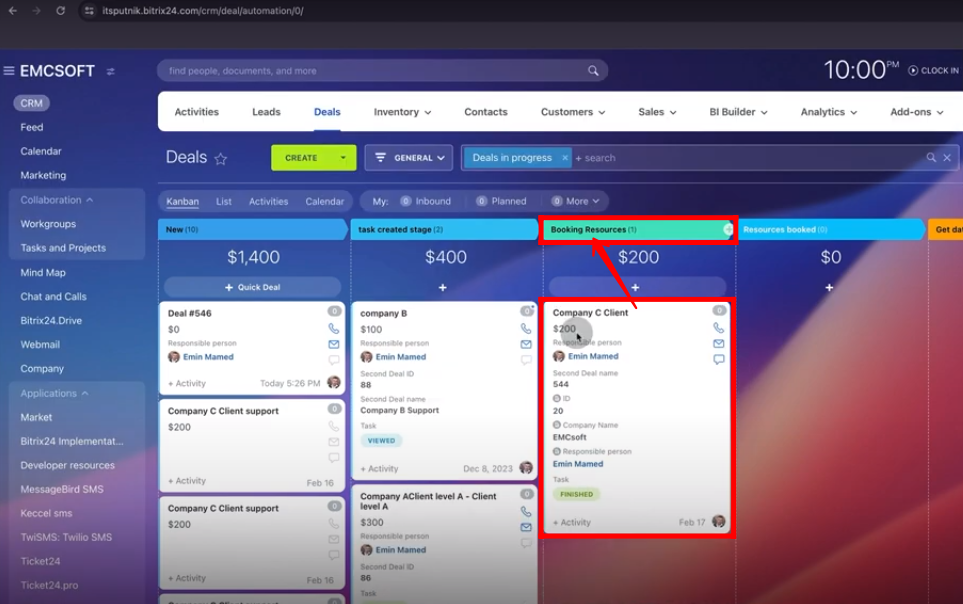Click the plus icon under Booking Resources total

(x=635, y=288)
